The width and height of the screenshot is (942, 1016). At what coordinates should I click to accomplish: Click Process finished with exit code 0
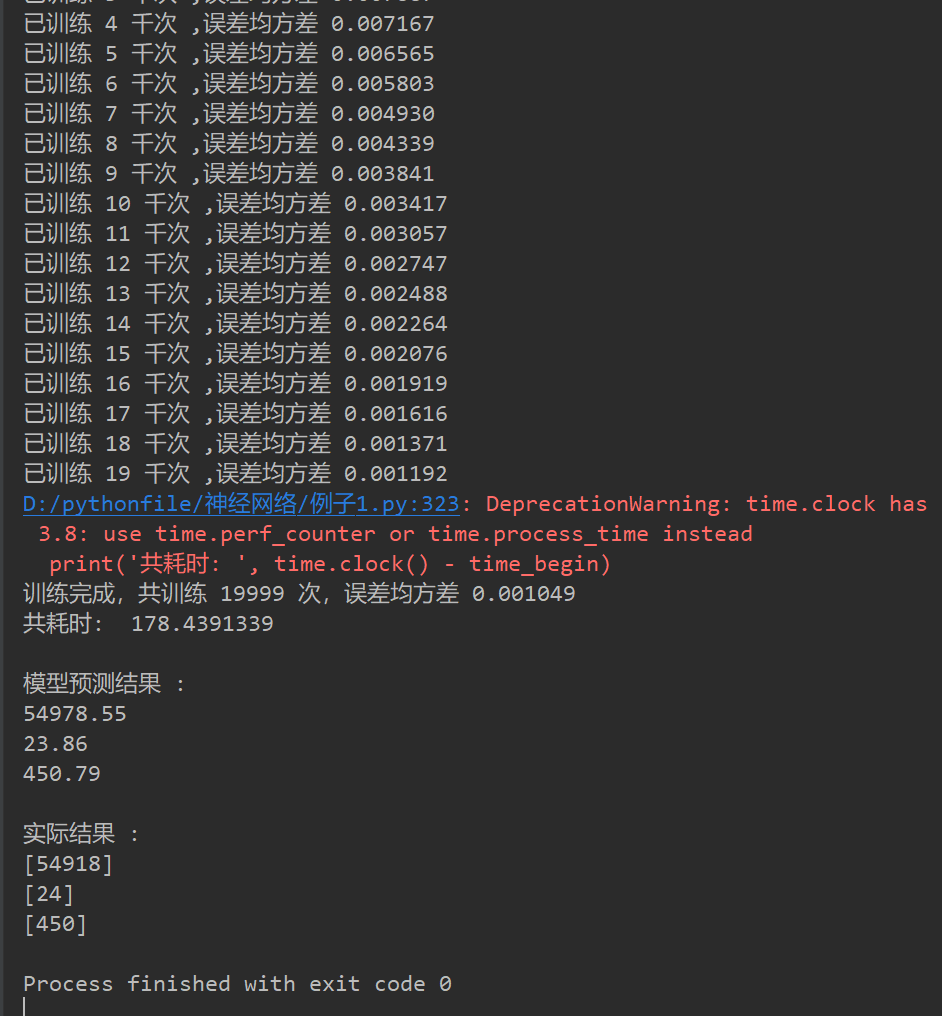tap(237, 984)
